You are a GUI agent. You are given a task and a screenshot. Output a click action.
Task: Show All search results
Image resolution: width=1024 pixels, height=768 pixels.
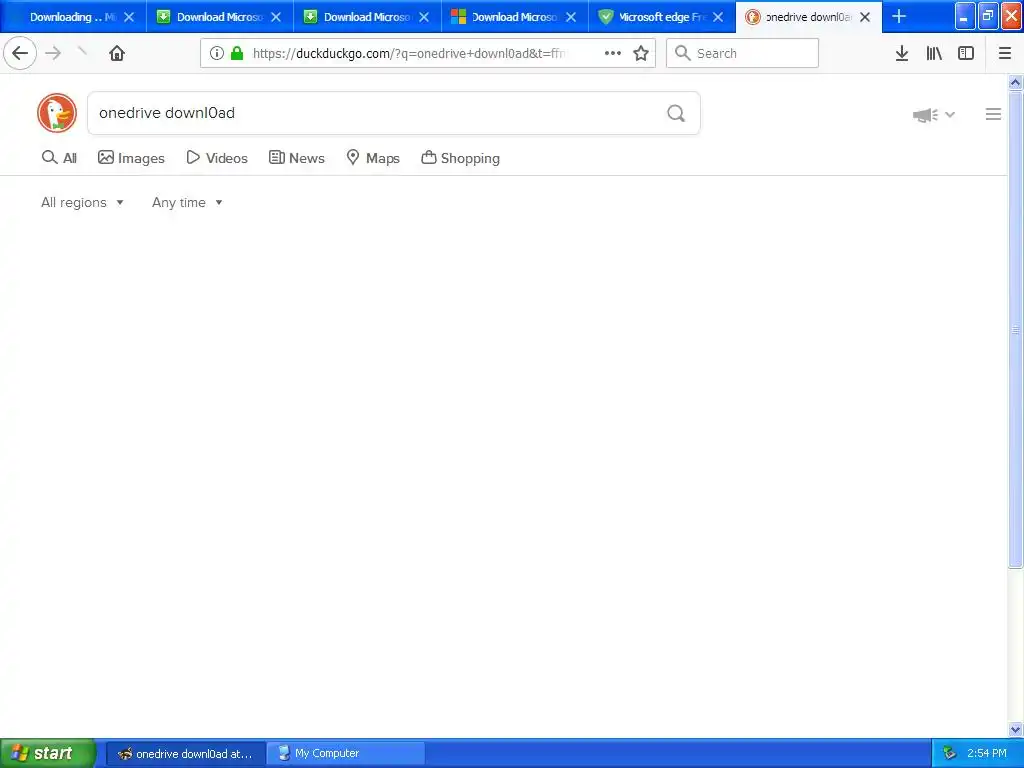tap(59, 158)
